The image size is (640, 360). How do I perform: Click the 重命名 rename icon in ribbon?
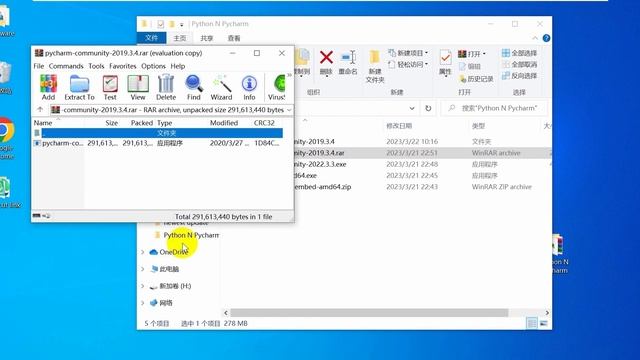coord(348,62)
